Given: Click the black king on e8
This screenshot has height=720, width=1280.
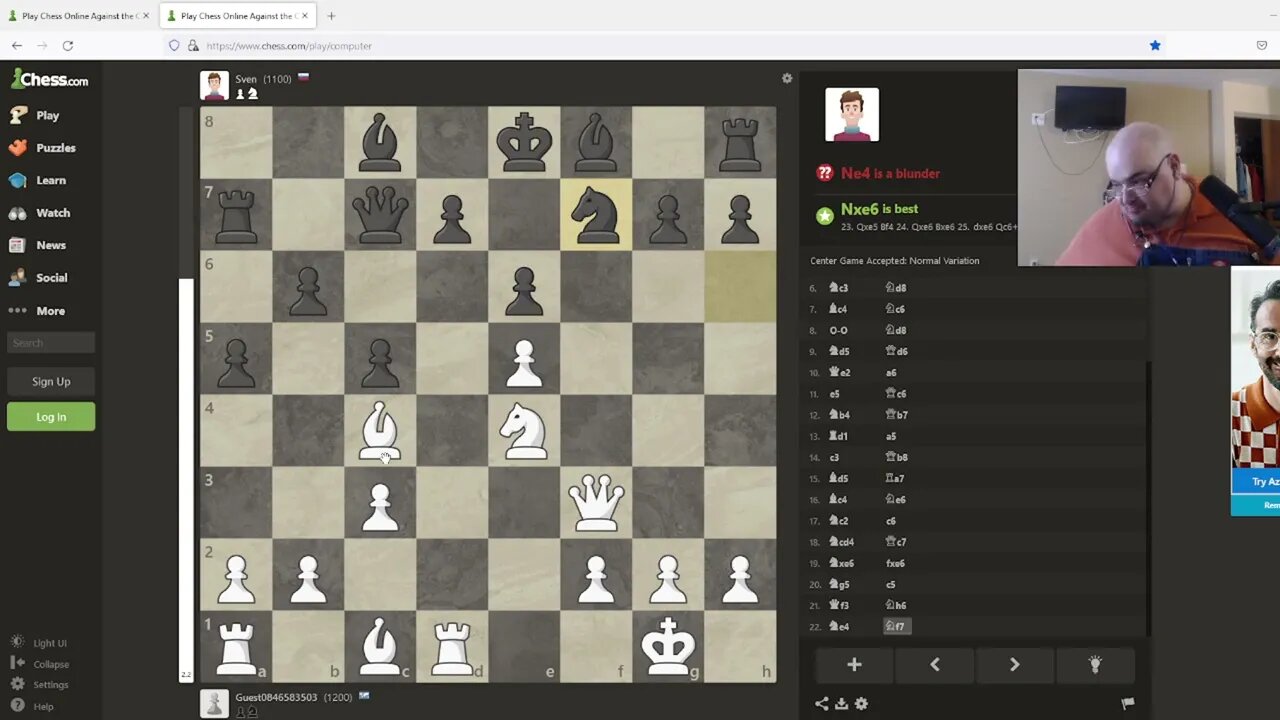Looking at the screenshot, I should 524,142.
